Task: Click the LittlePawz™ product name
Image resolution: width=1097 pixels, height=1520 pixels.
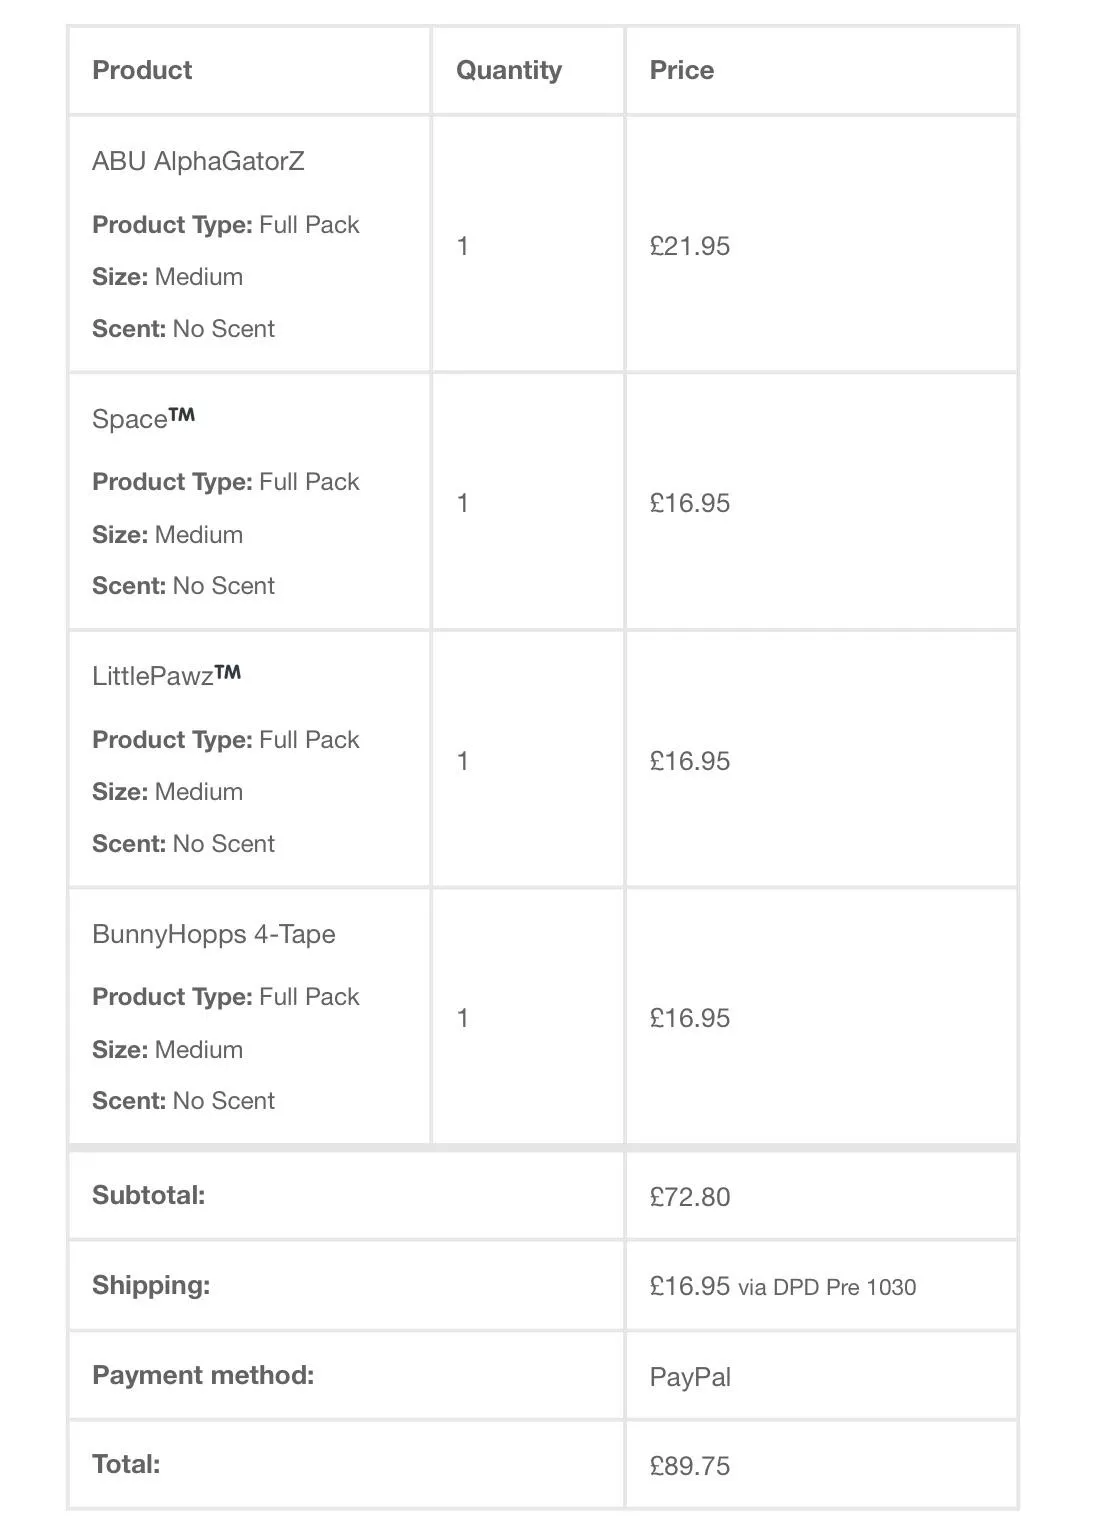Action: 166,676
